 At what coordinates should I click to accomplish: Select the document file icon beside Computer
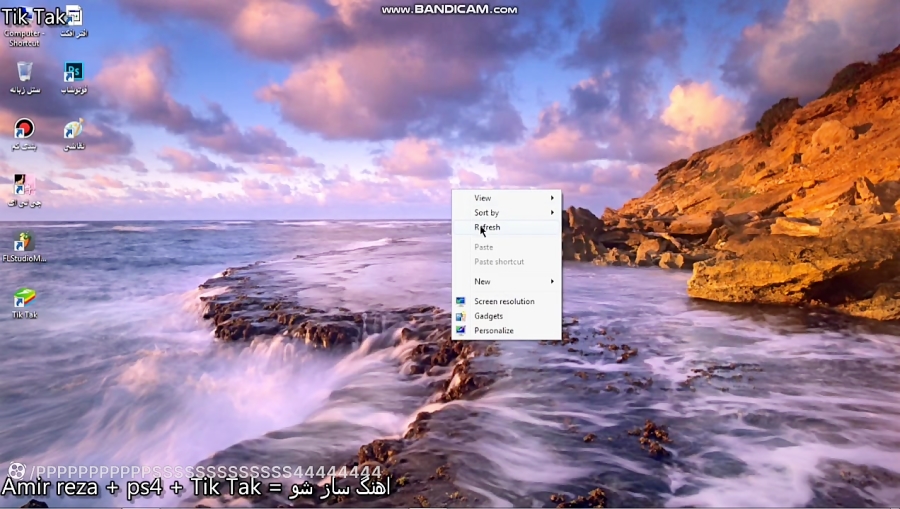73,15
